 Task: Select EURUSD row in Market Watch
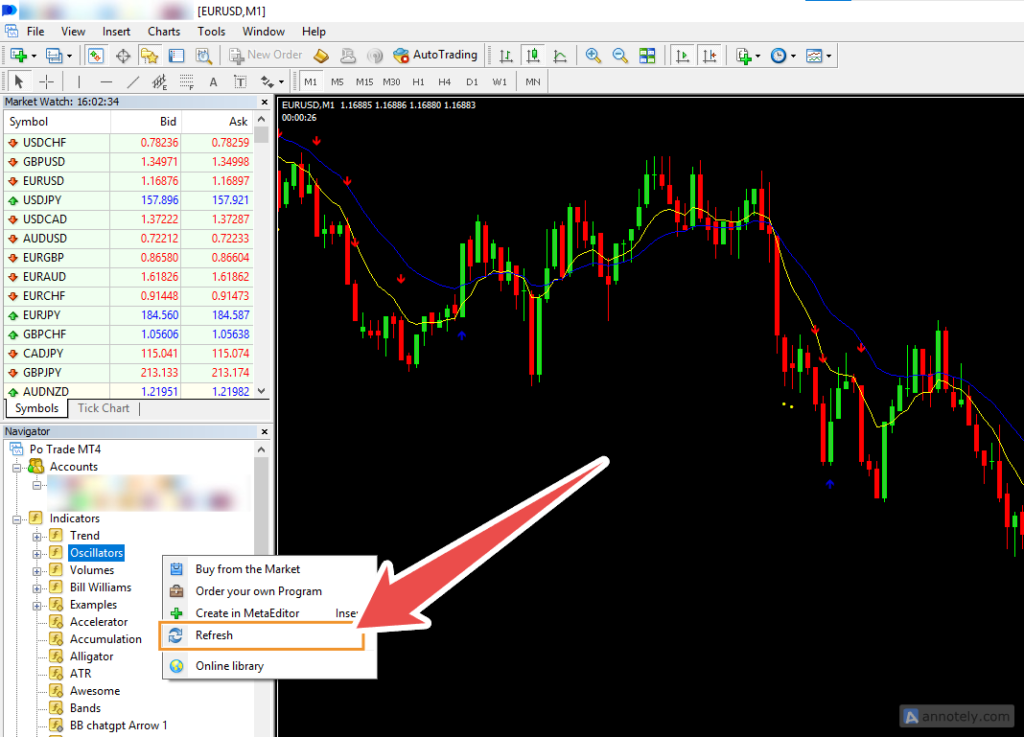click(x=128, y=181)
